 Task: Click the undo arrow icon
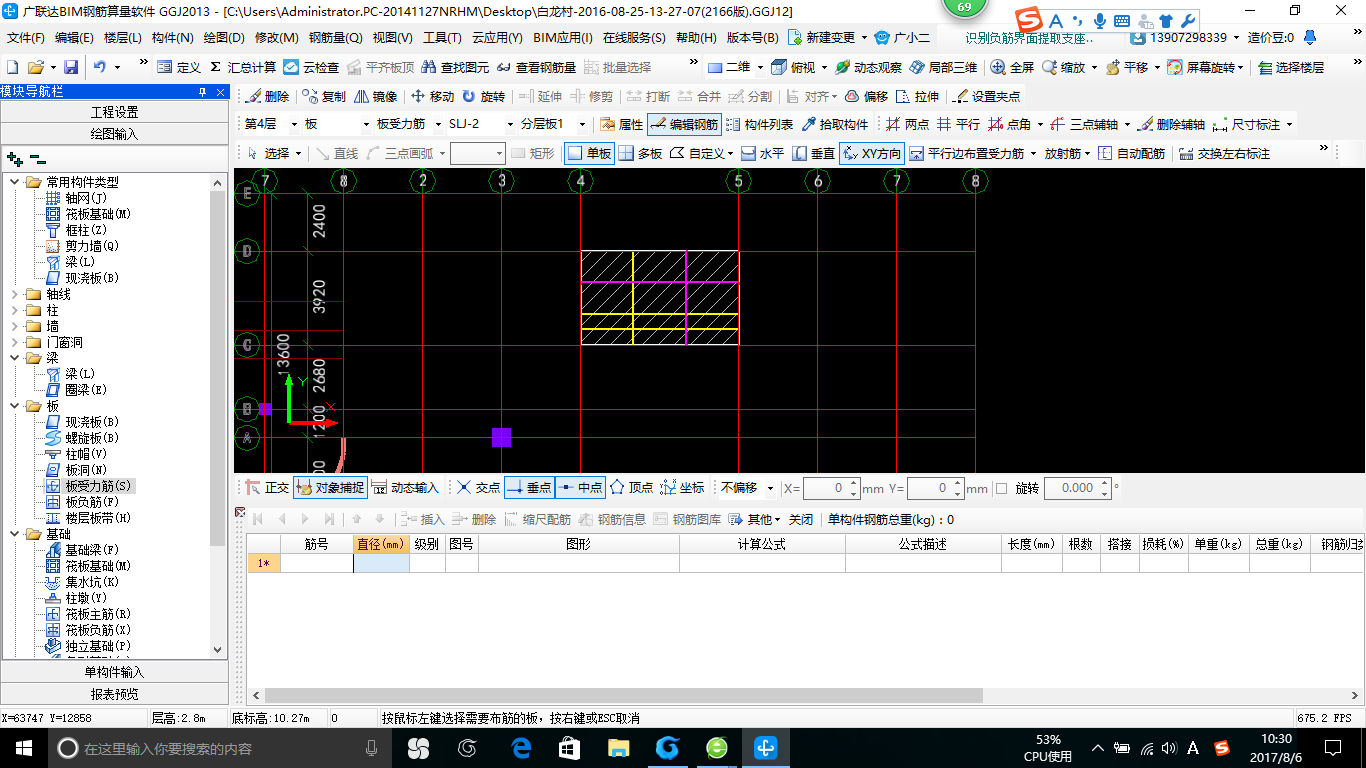point(100,67)
